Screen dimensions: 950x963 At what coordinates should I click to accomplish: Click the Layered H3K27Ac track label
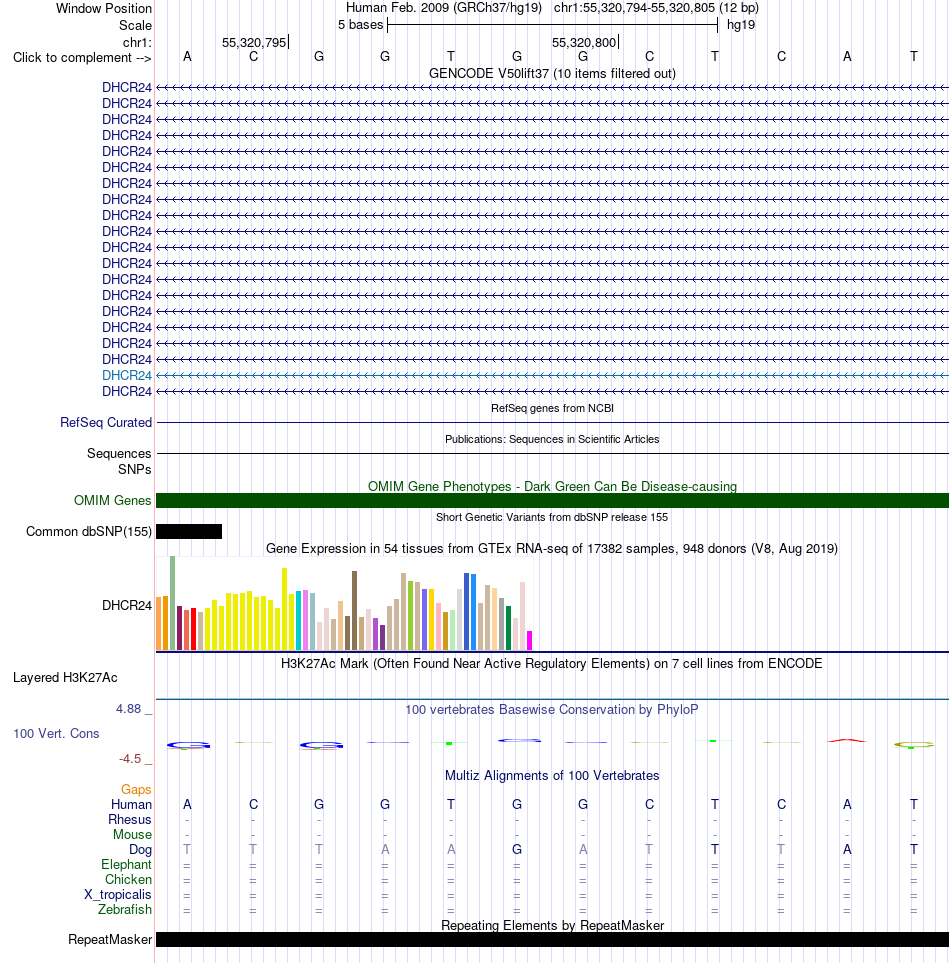pyautogui.click(x=65, y=677)
